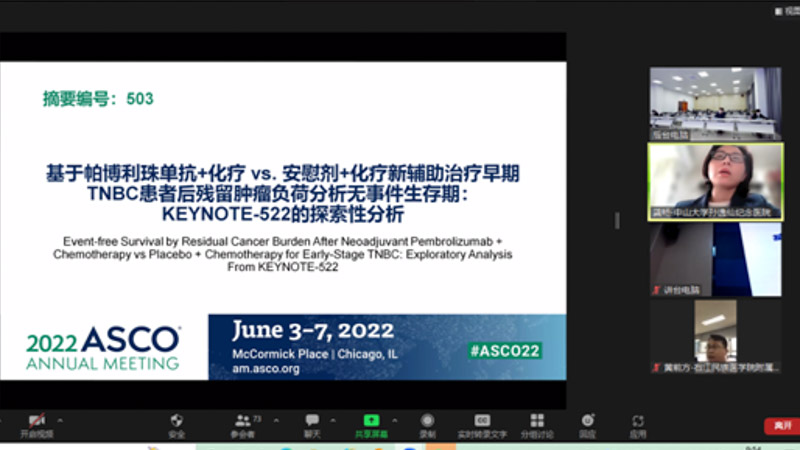The image size is (800, 450).
Task: Click the 'From KEYNOTE-522' English subtitle line
Action: pos(283,267)
